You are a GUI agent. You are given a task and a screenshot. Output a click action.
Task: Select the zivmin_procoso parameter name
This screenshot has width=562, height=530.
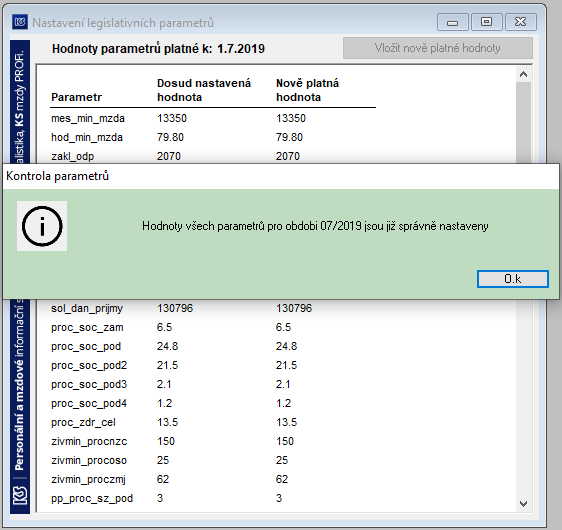89,460
